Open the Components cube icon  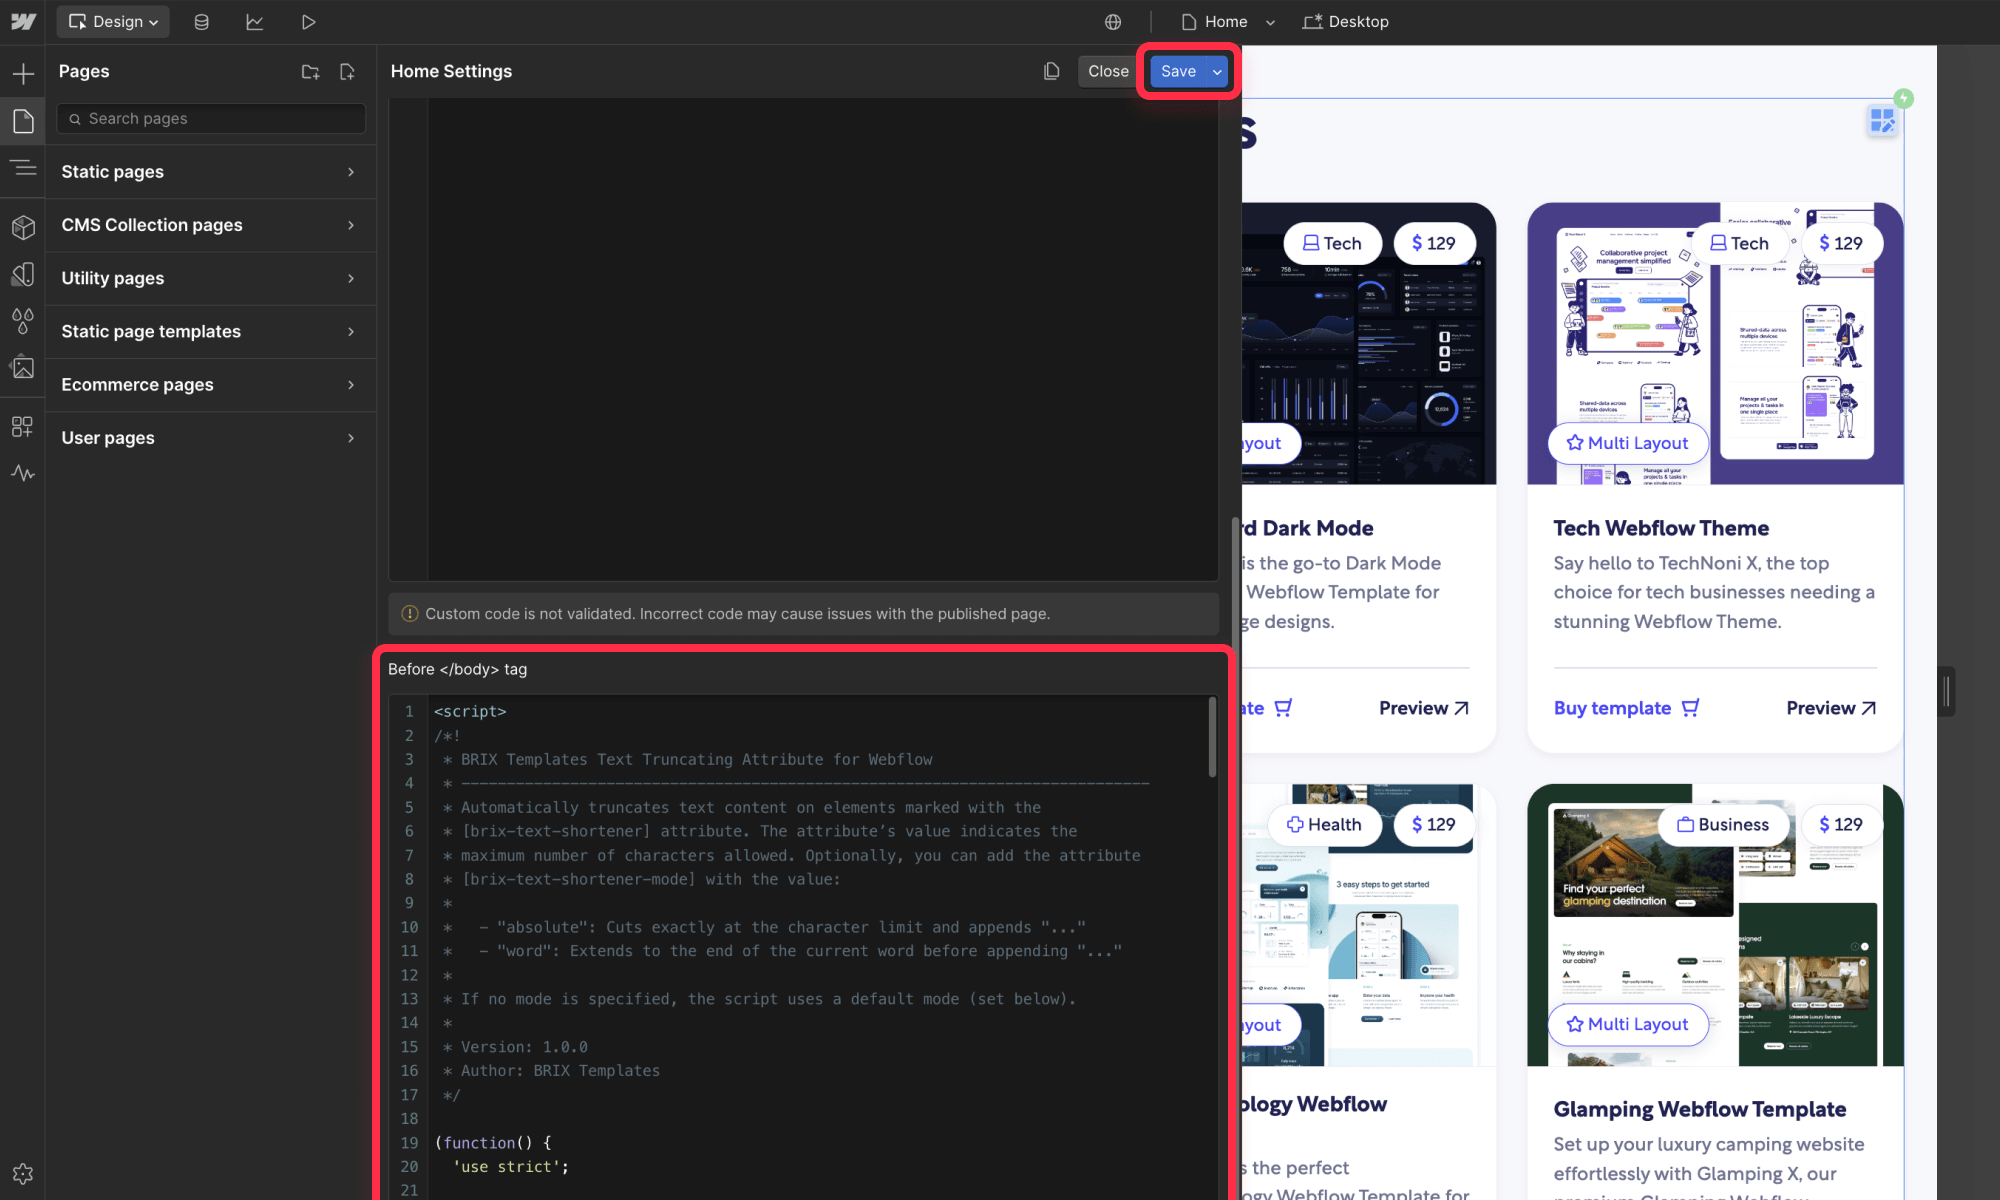[23, 228]
